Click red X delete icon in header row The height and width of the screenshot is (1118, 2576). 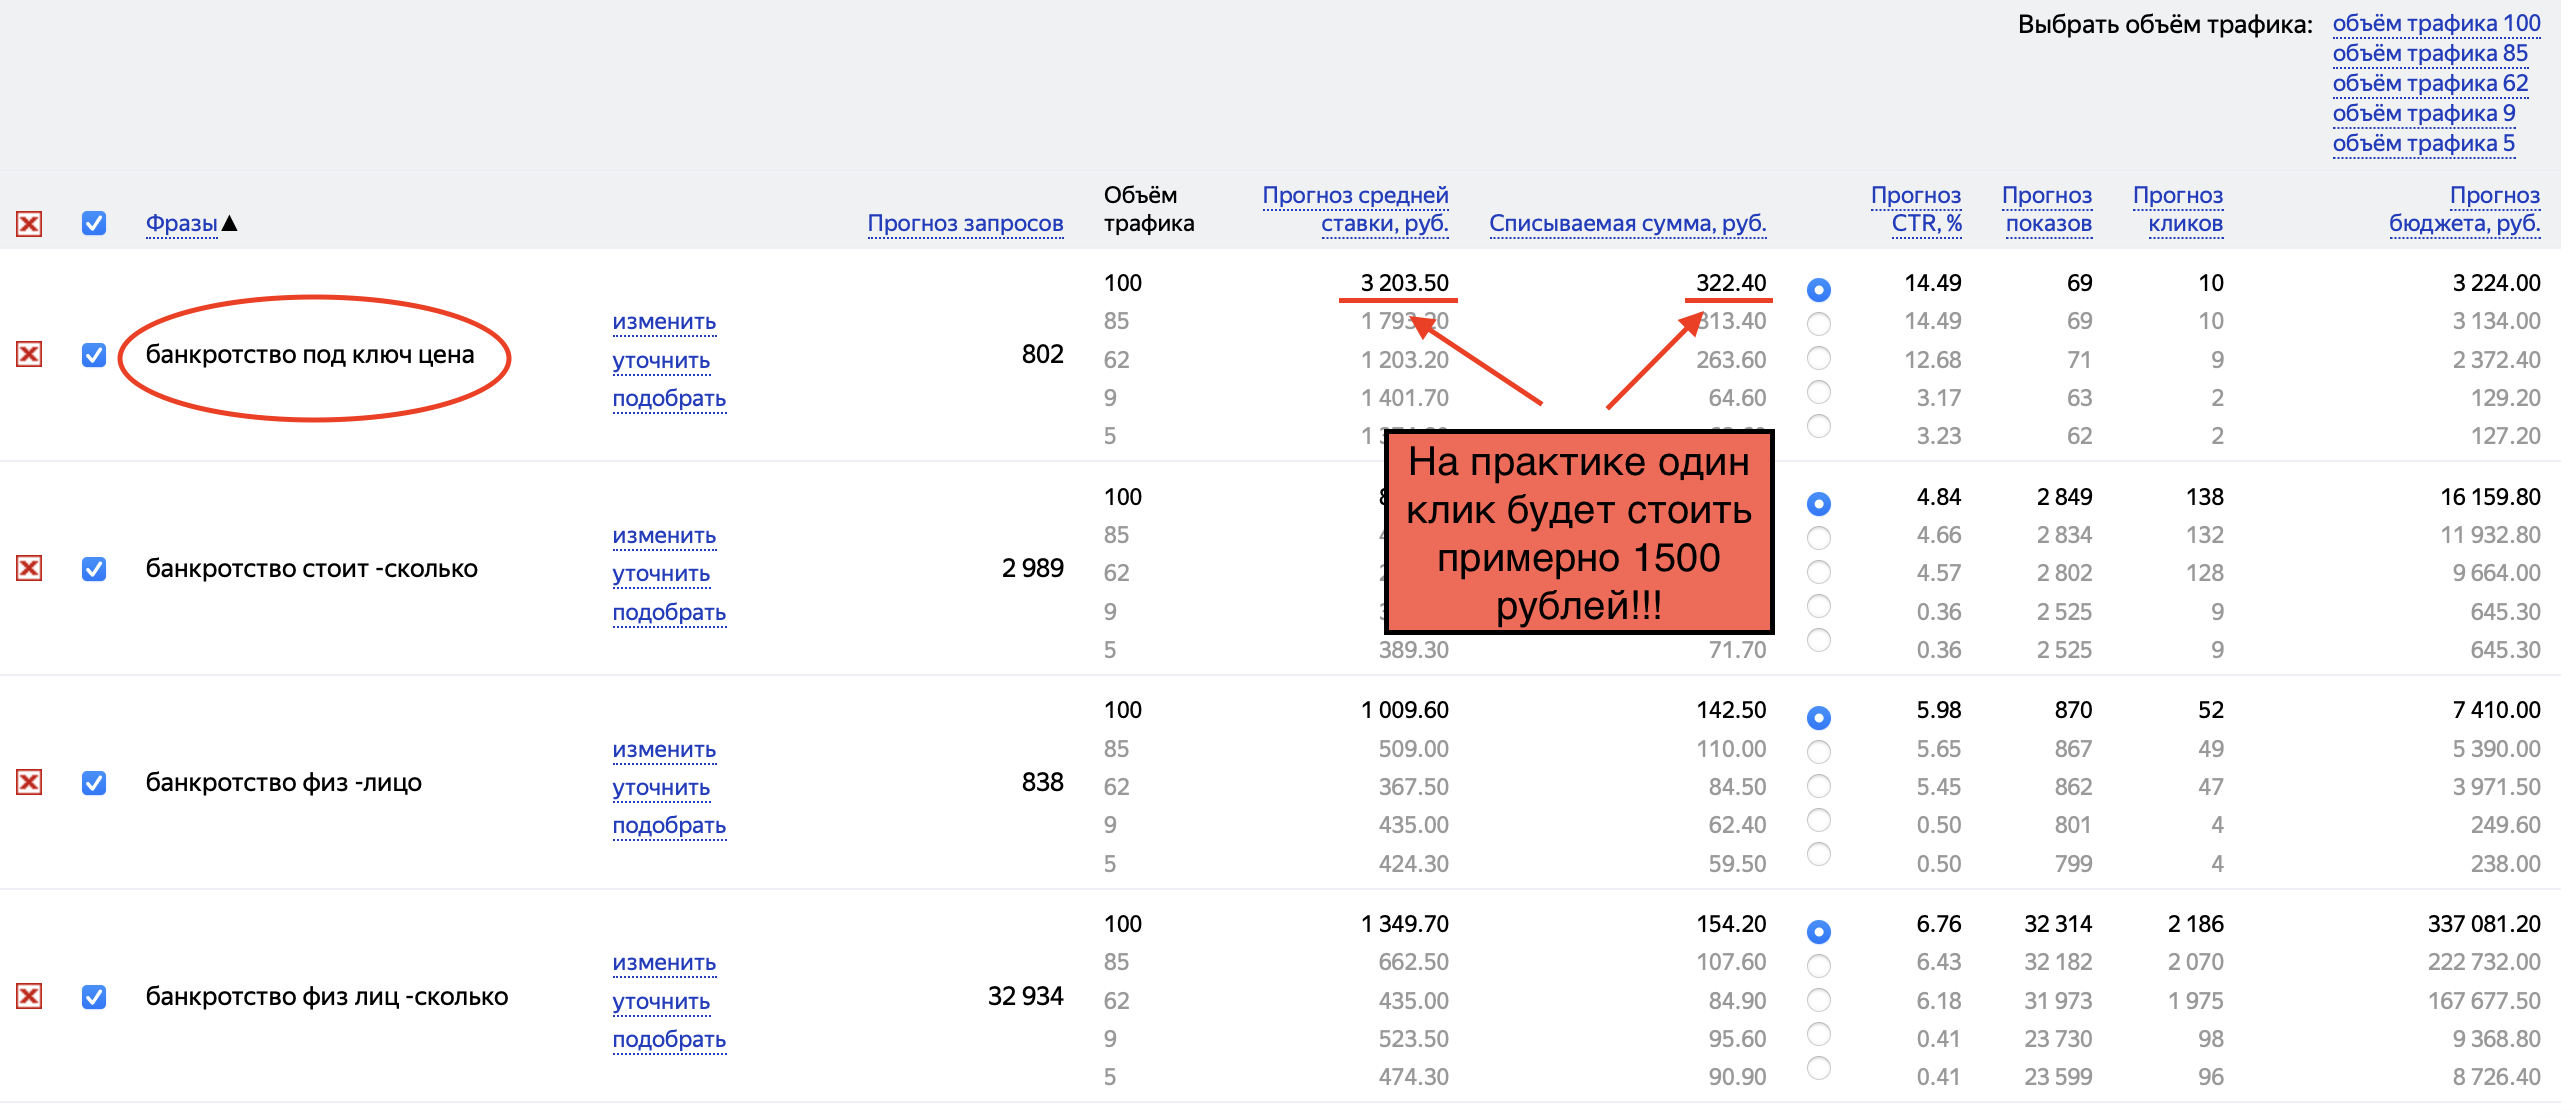(x=29, y=224)
